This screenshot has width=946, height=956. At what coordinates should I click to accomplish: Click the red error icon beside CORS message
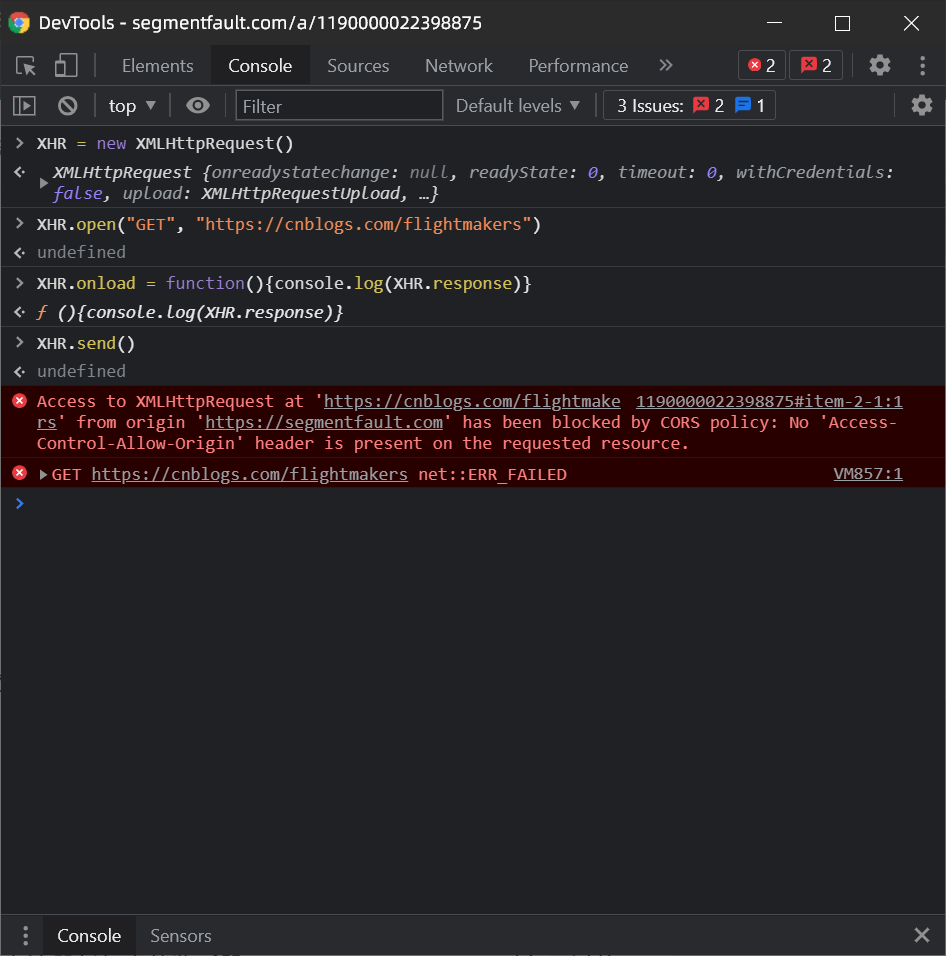point(20,401)
